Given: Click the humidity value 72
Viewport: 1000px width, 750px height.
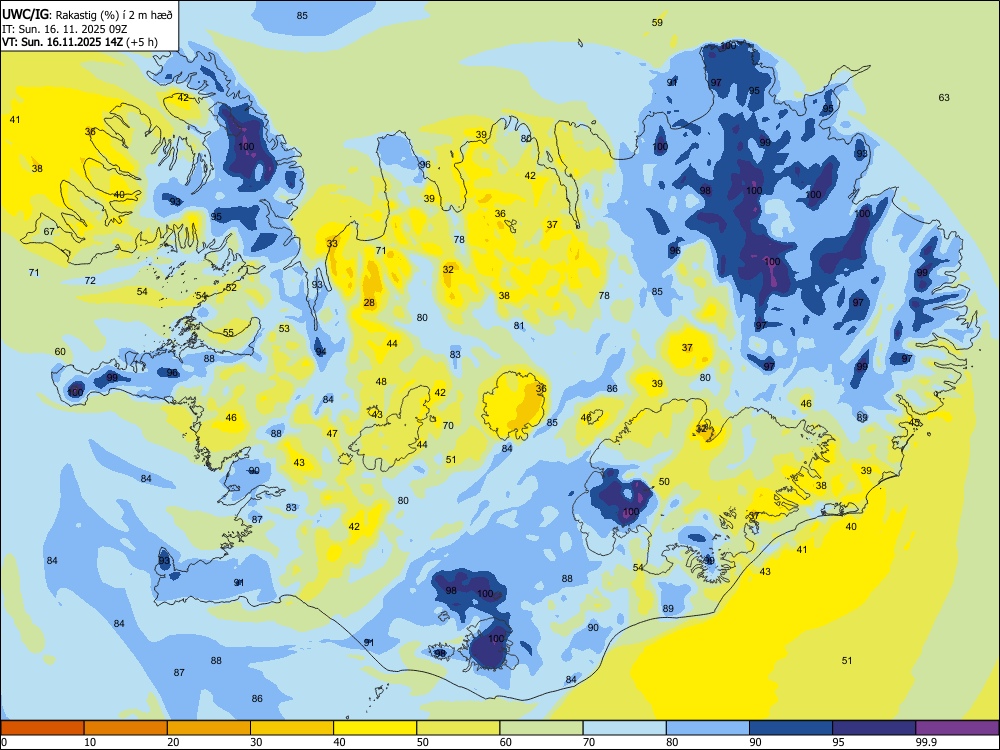Looking at the screenshot, I should pyautogui.click(x=90, y=281).
